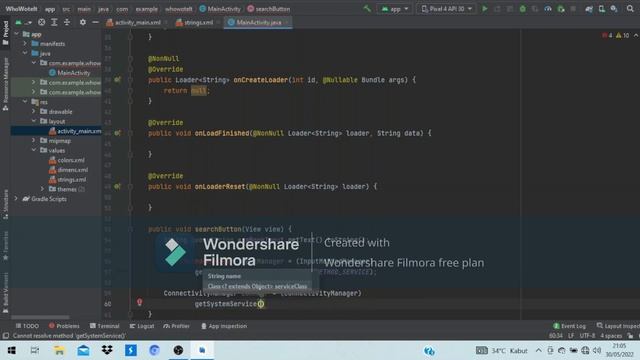Click the 4 spaces indent setting
Screen dimensions: 640x360
tap(611, 336)
